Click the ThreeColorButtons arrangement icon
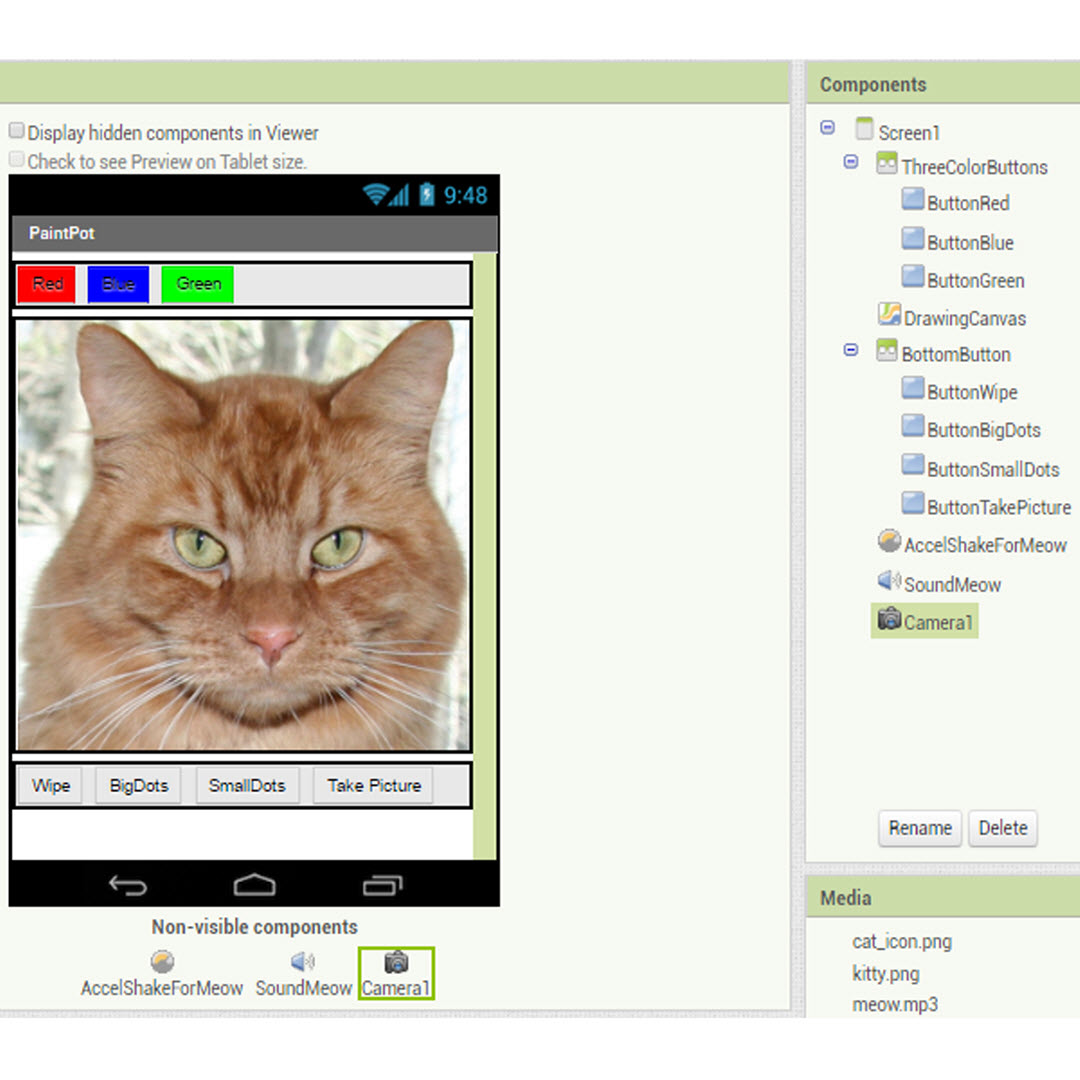Image resolution: width=1080 pixels, height=1080 pixels. pyautogui.click(x=886, y=163)
